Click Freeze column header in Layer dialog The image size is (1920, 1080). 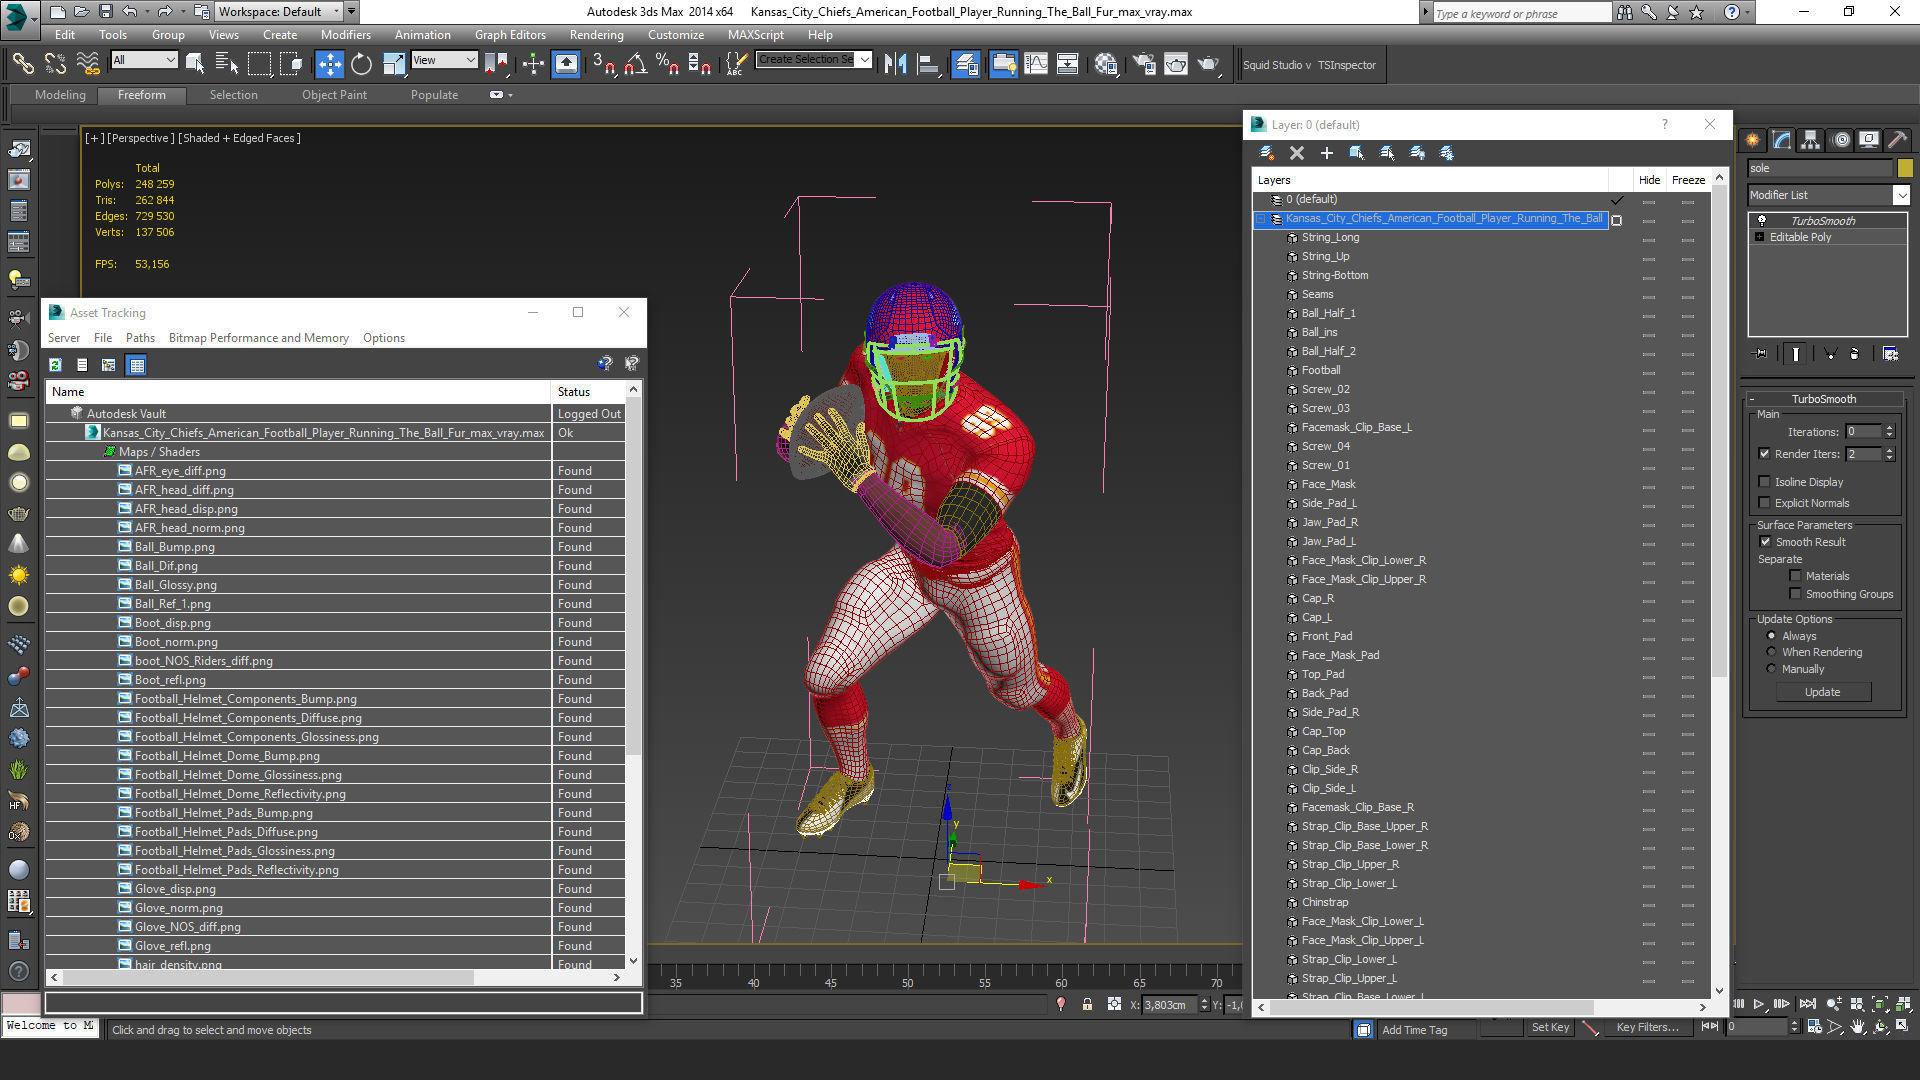tap(1688, 180)
